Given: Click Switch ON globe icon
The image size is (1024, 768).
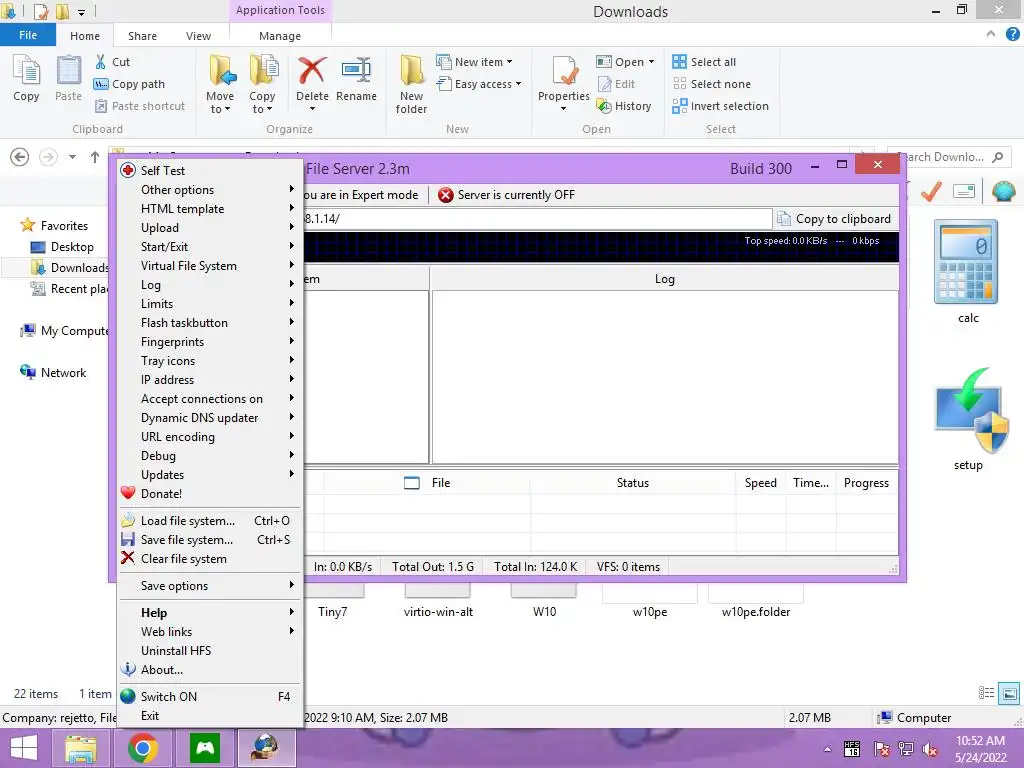Looking at the screenshot, I should 128,696.
